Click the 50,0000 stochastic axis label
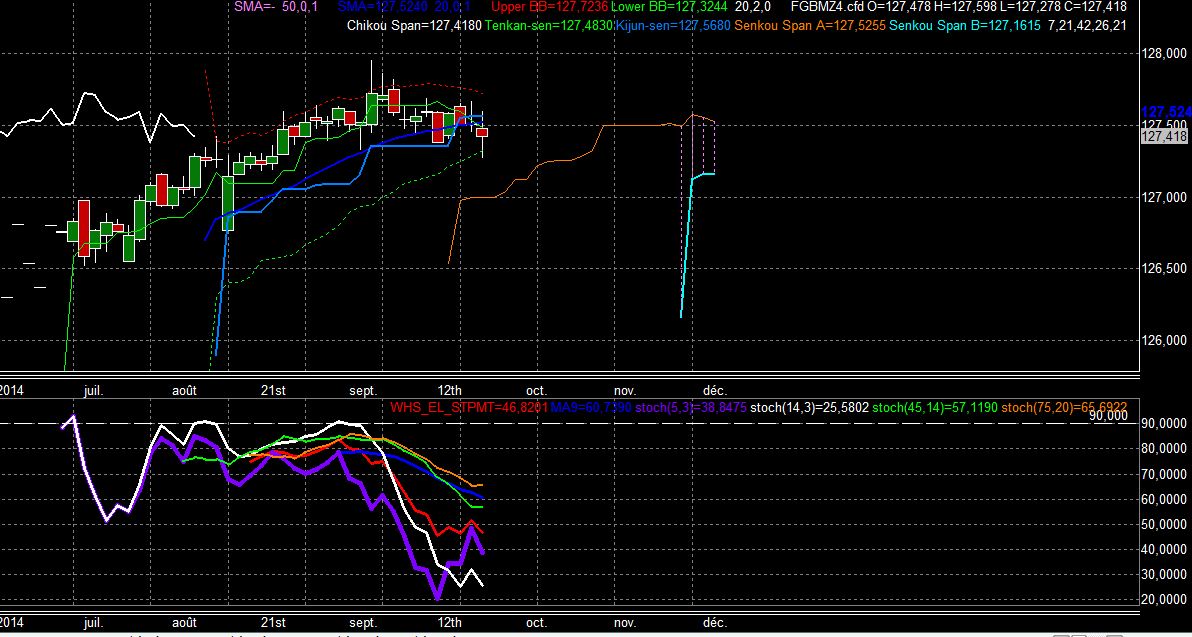 (x=1165, y=524)
